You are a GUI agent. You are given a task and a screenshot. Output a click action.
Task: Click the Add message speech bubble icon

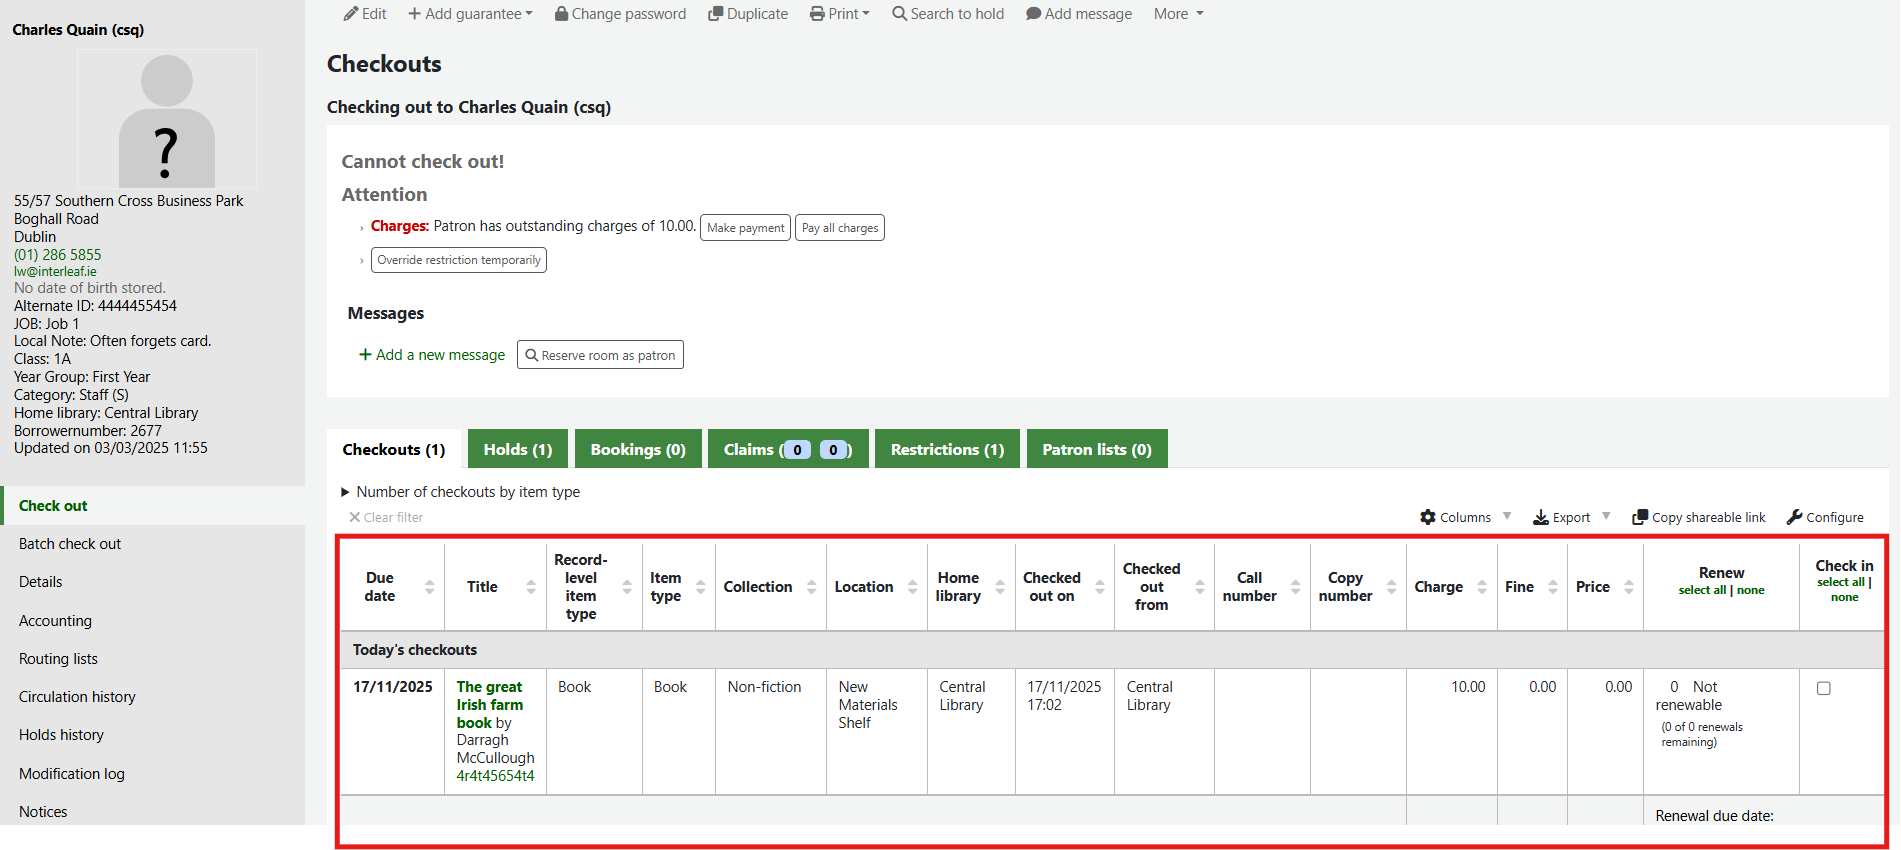point(1033,14)
